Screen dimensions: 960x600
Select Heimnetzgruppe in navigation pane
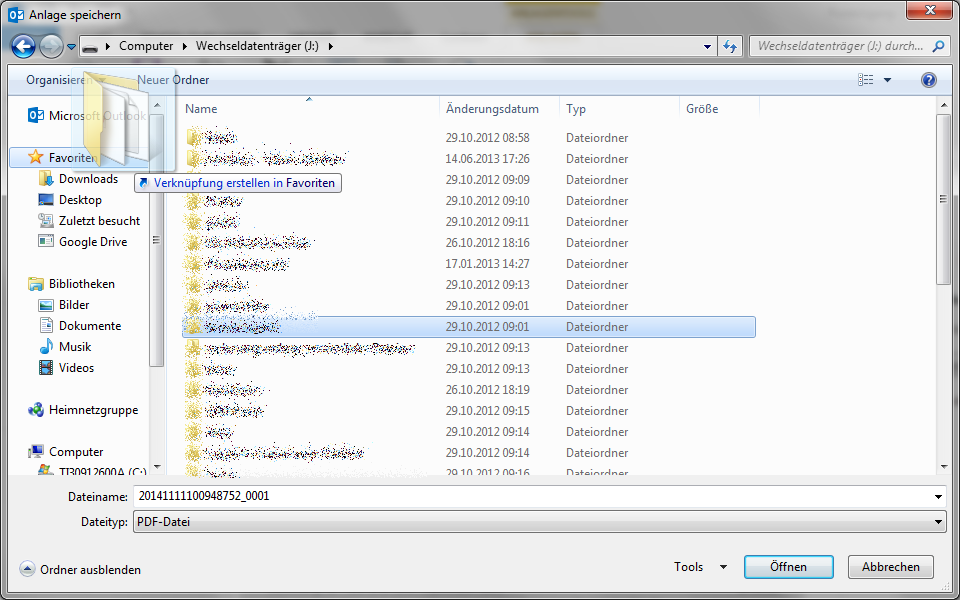pyautogui.click(x=93, y=410)
